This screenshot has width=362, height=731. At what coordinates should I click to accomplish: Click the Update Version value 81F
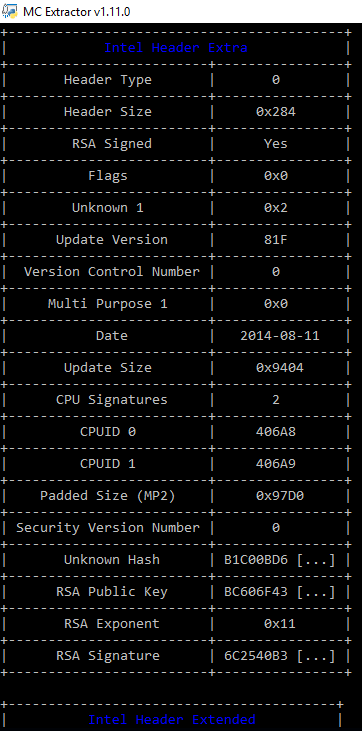pyautogui.click(x=276, y=240)
